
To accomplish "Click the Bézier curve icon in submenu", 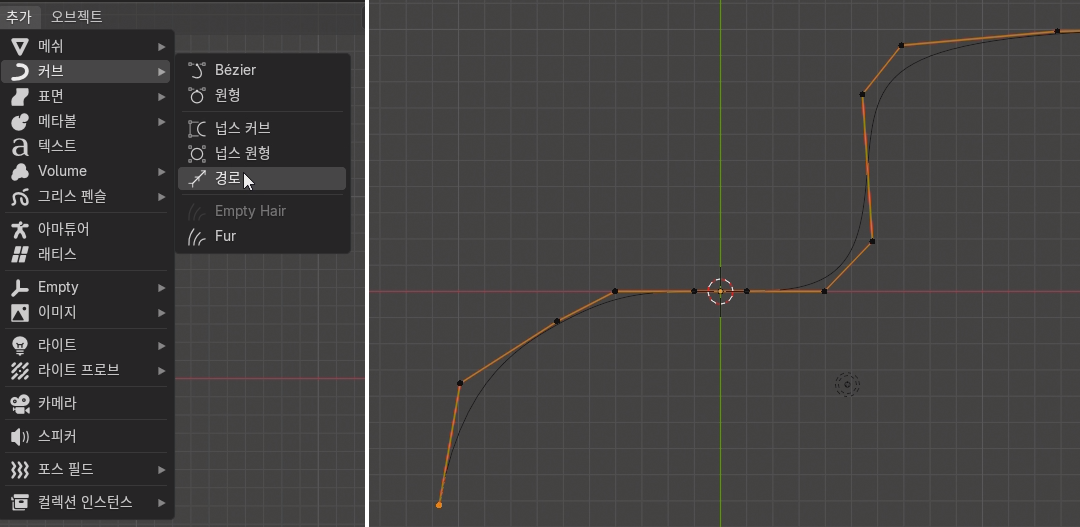I will [197, 70].
